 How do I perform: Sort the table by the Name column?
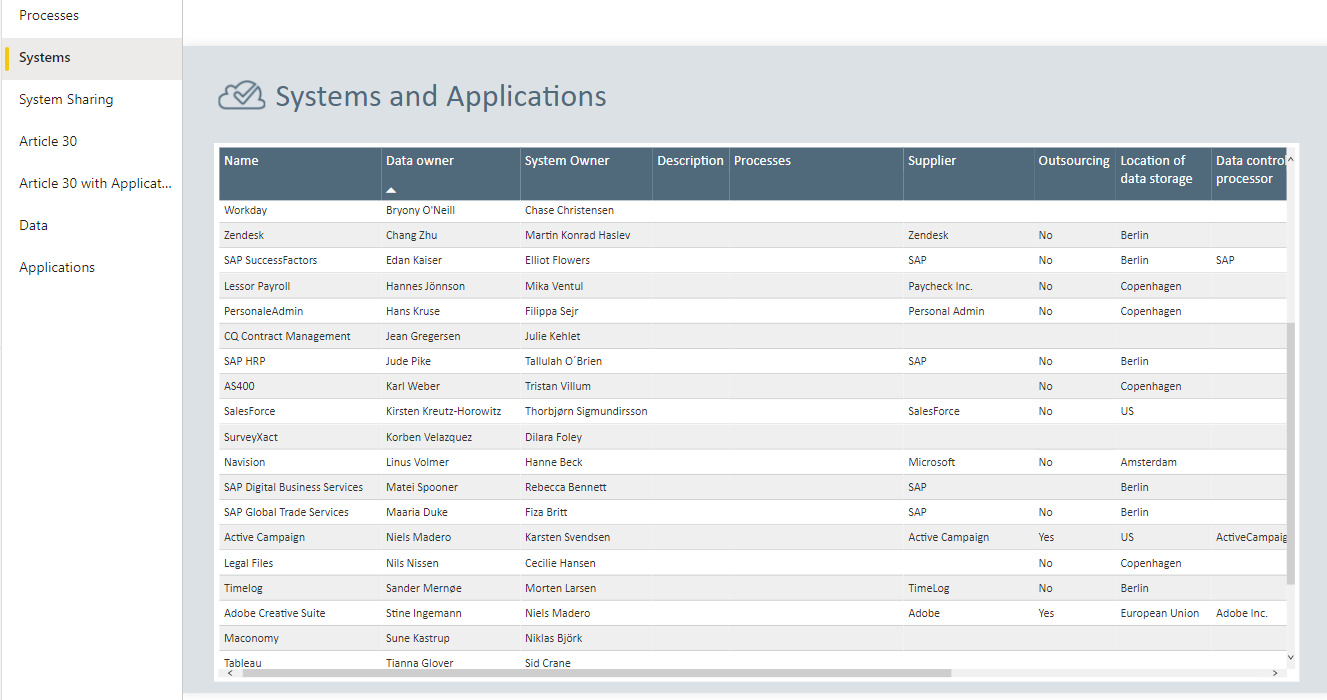[x=241, y=161]
